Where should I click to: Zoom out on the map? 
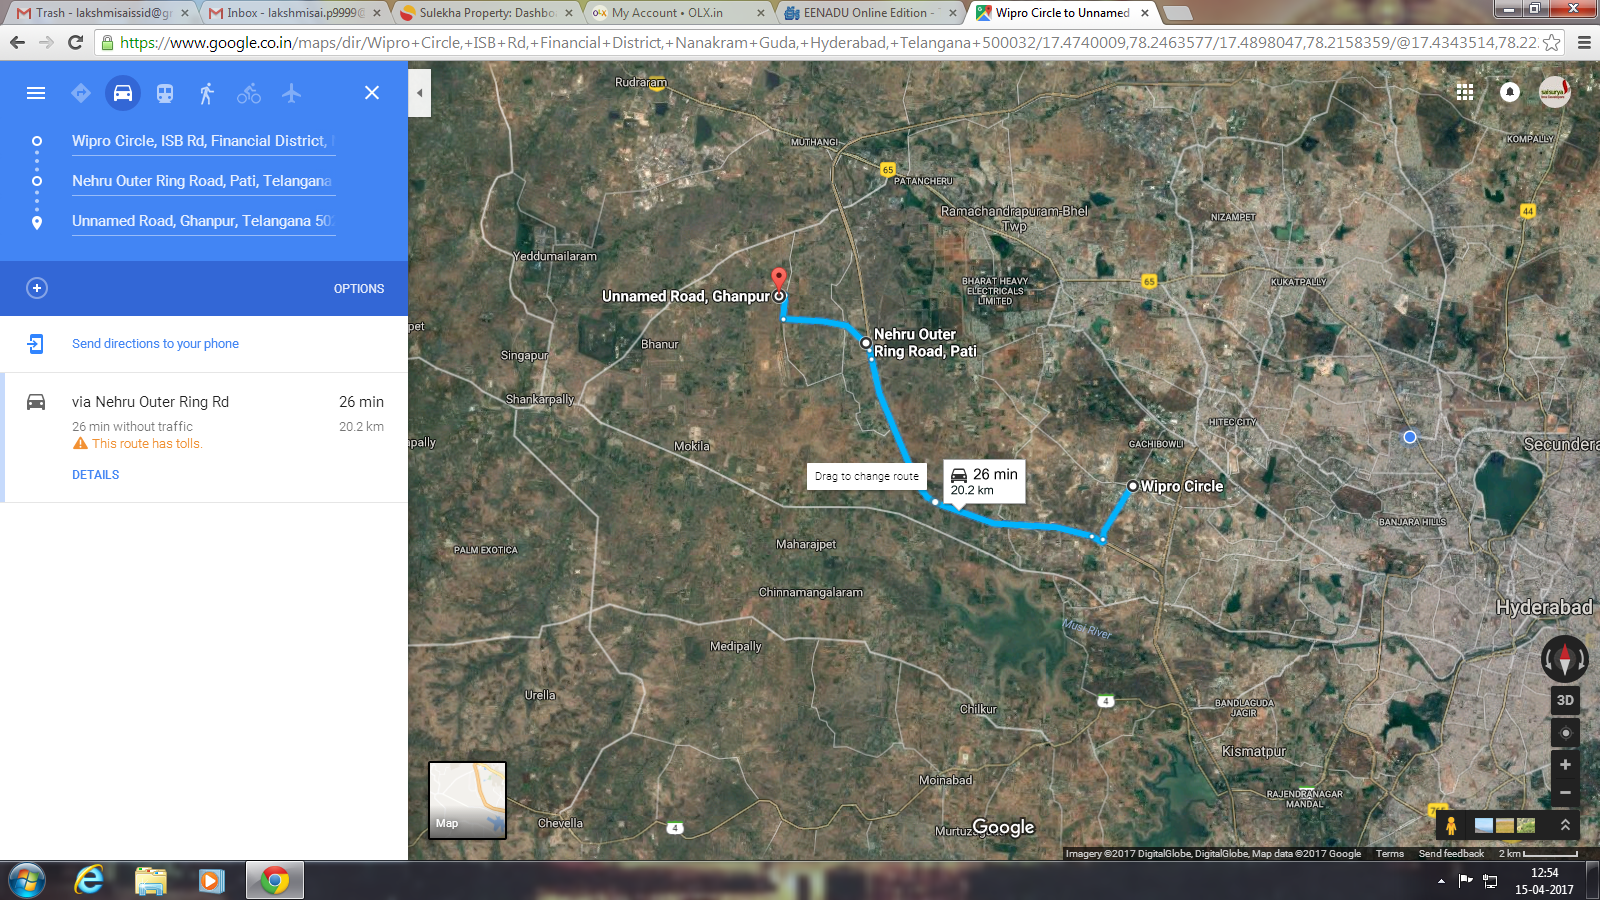[x=1565, y=792]
